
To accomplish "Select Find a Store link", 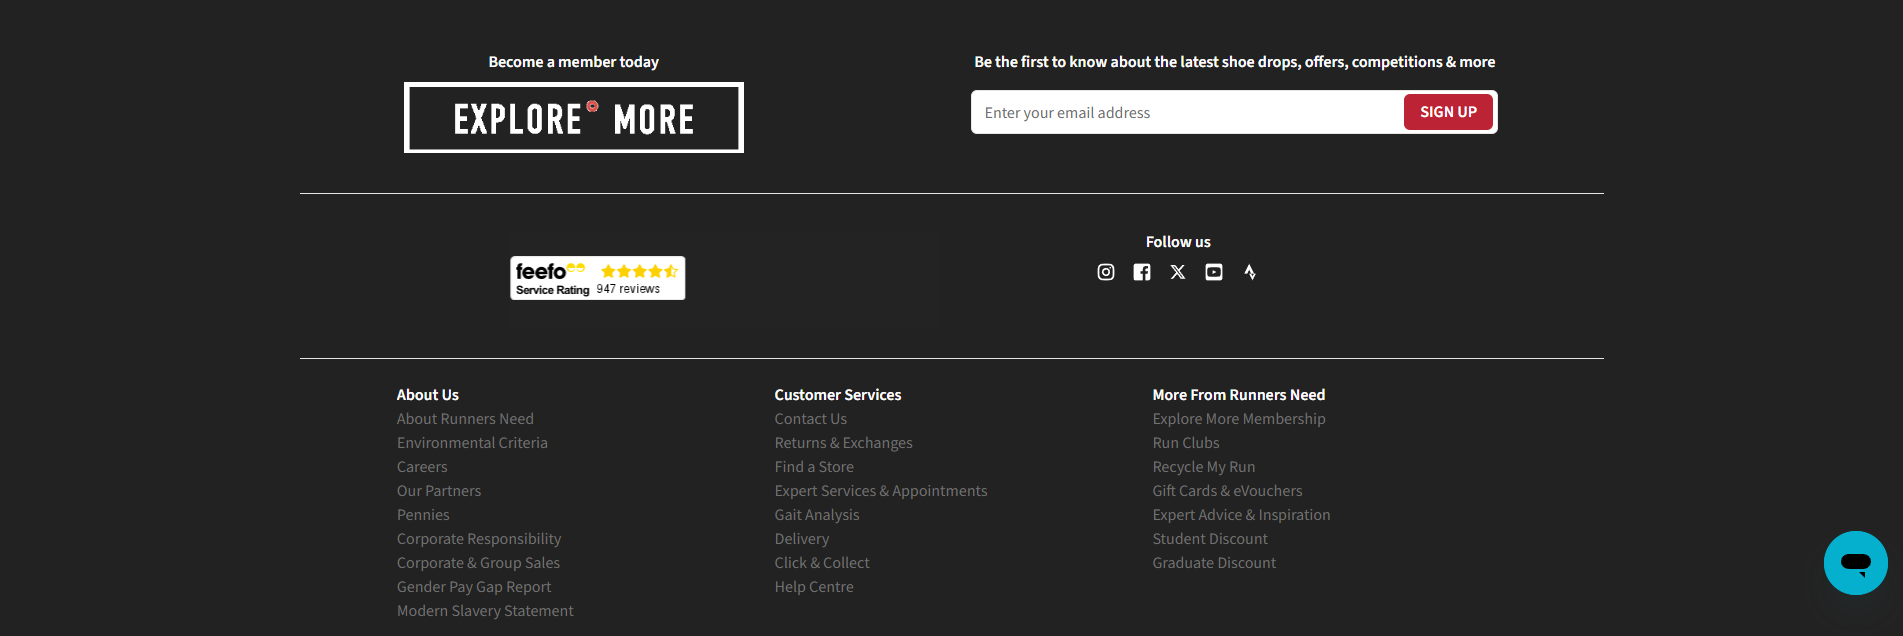I will (x=814, y=467).
